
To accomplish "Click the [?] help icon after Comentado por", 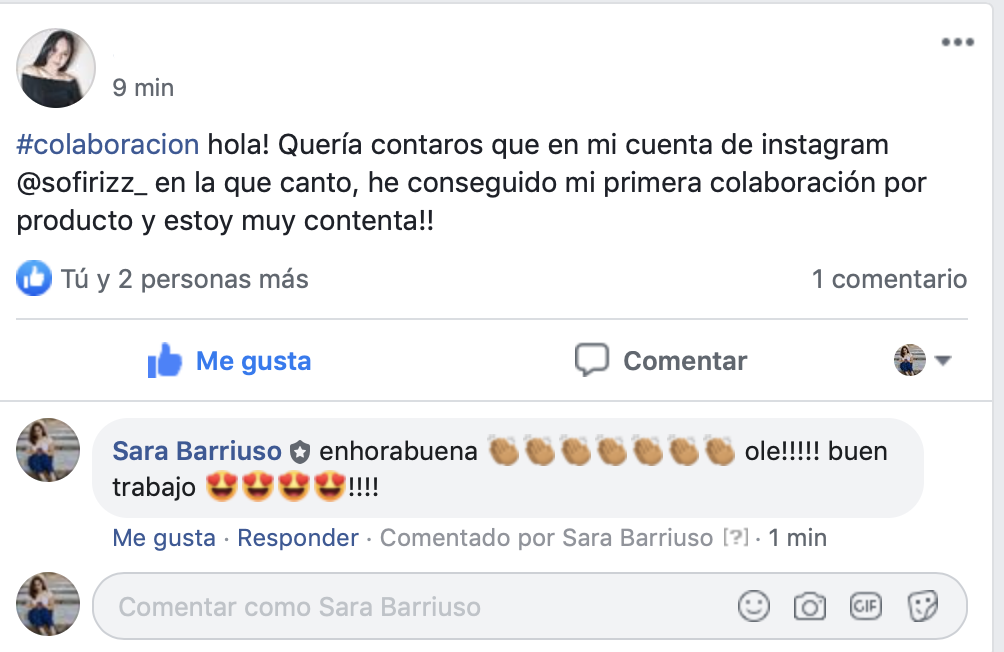I will (736, 537).
